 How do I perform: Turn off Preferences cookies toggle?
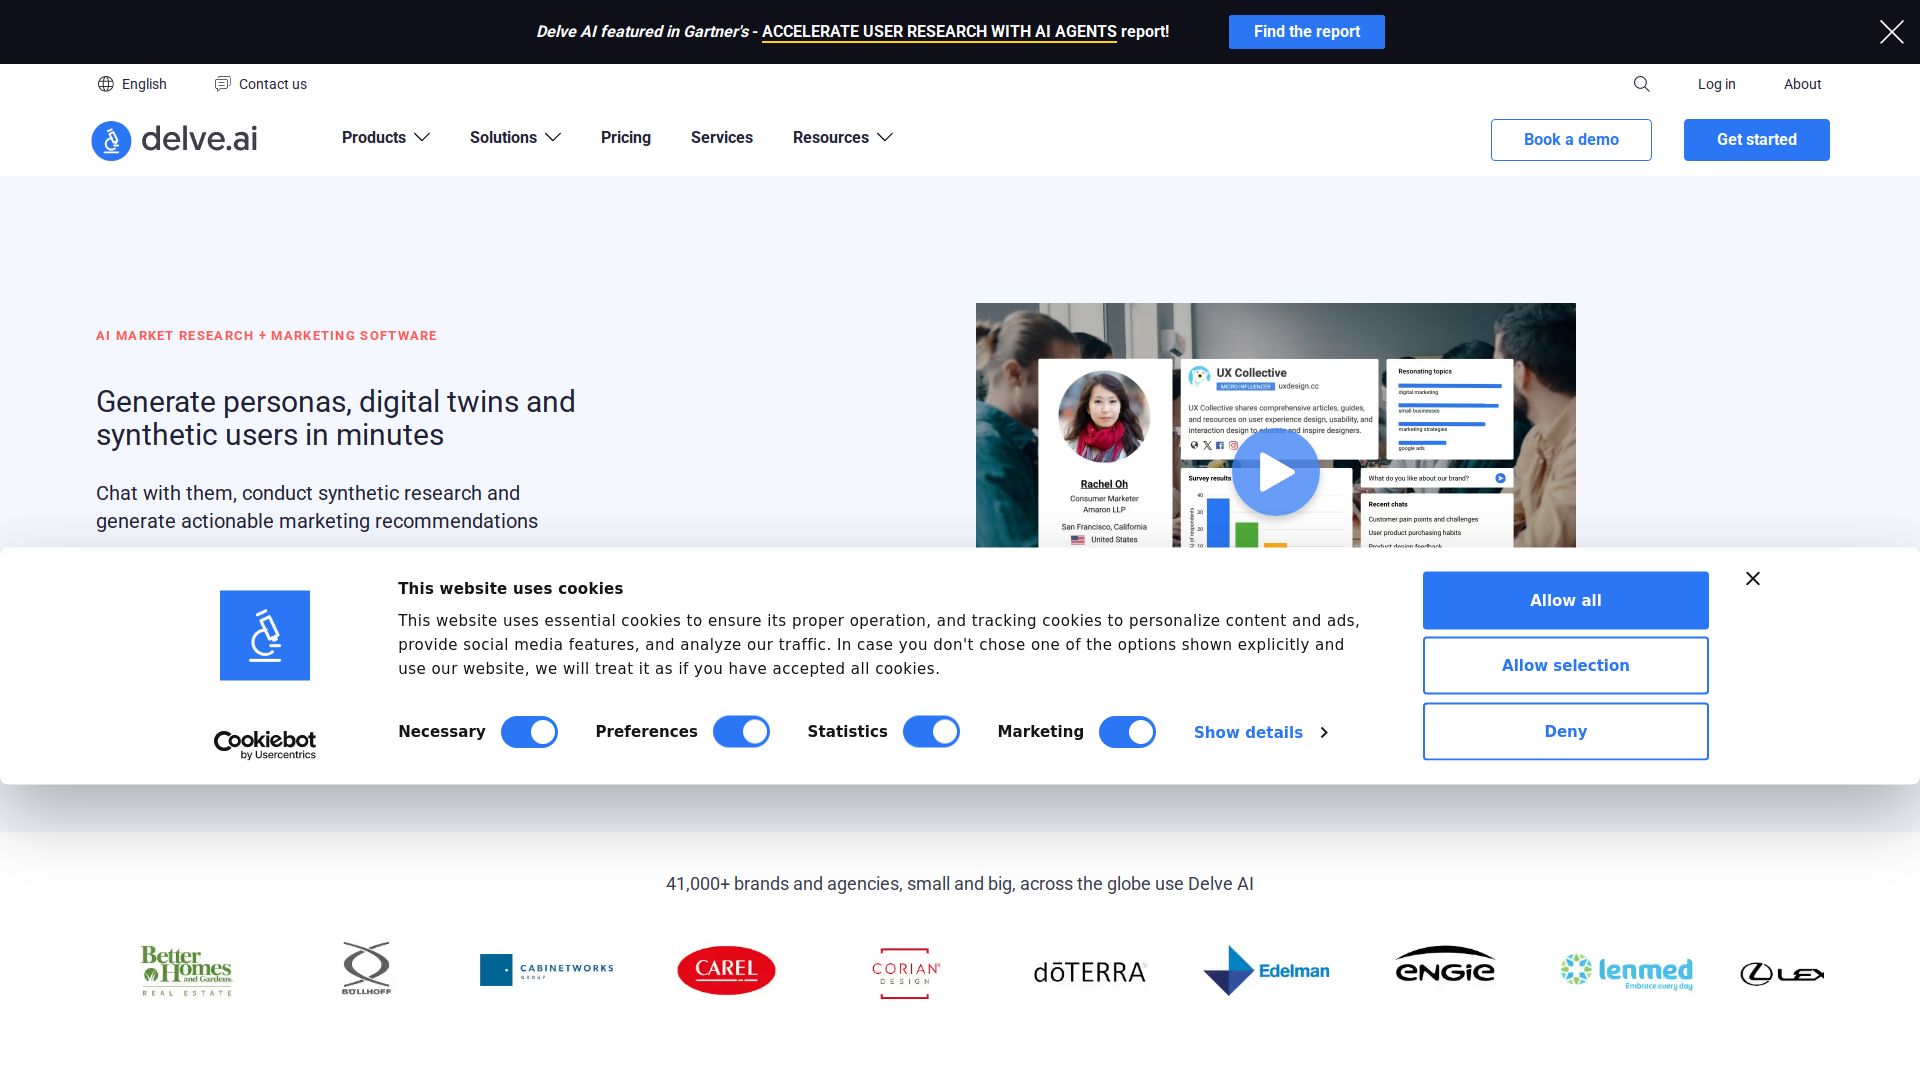click(x=741, y=732)
